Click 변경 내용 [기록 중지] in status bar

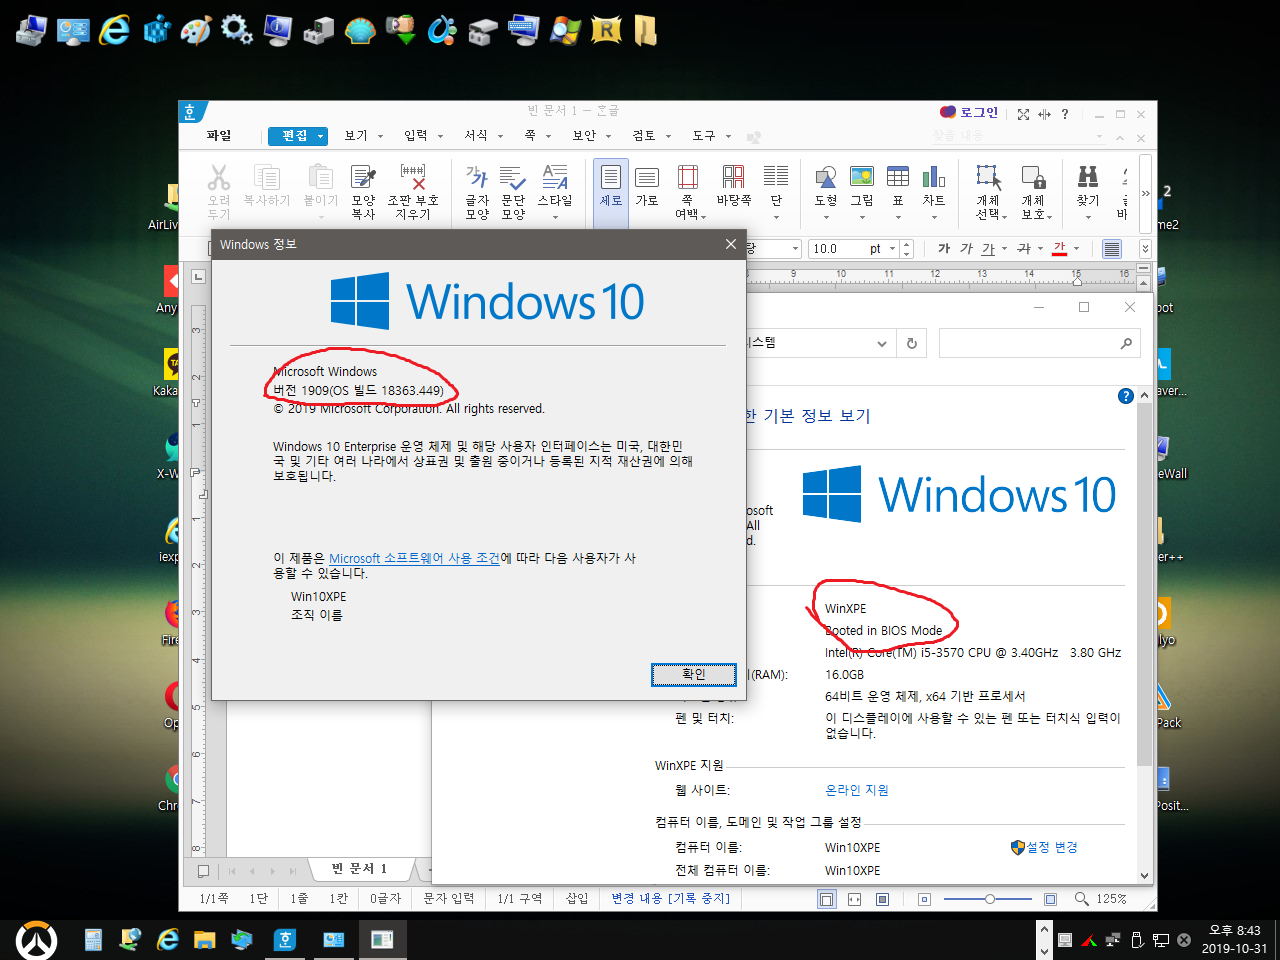(671, 898)
